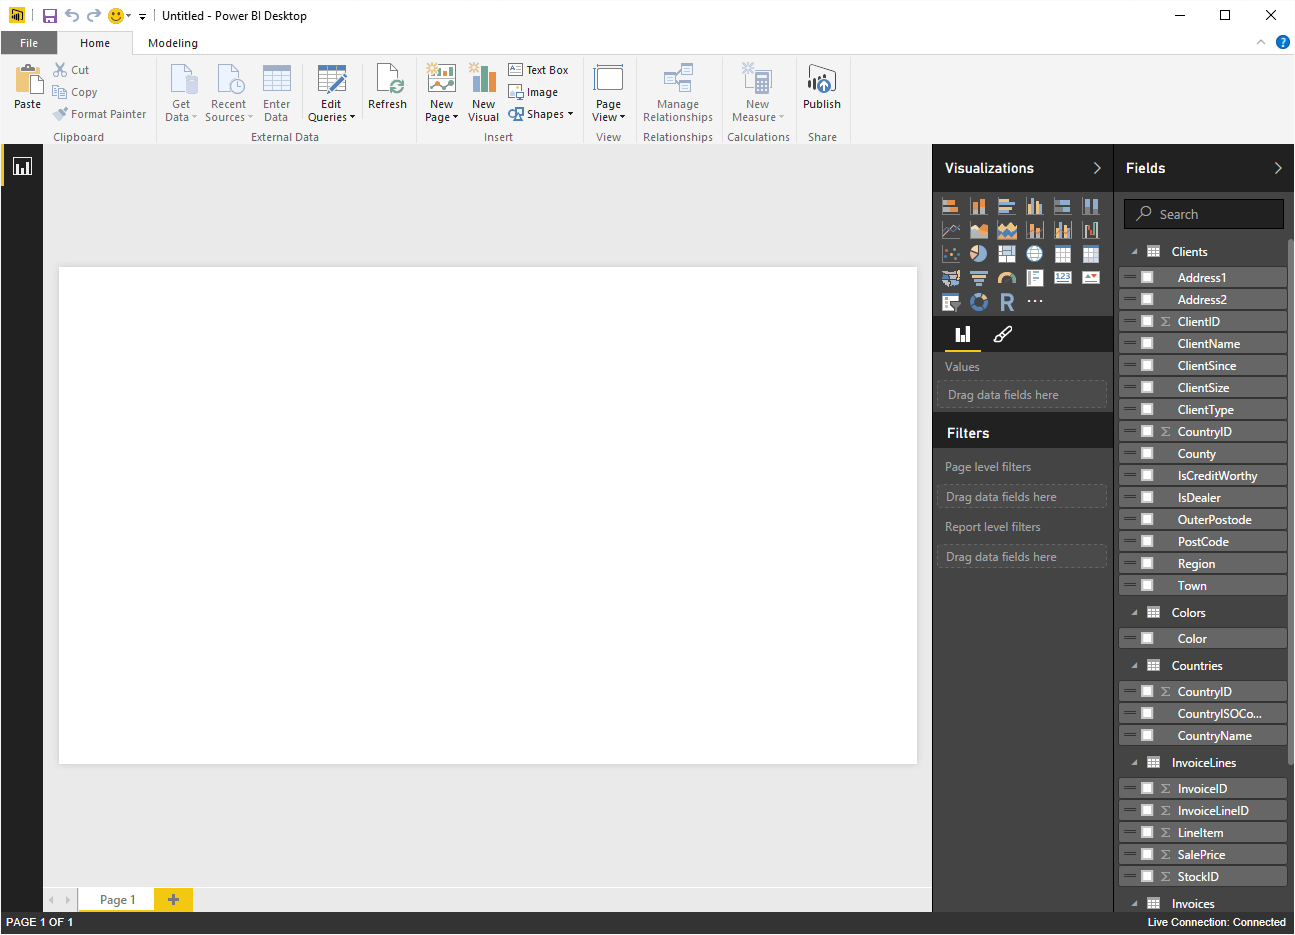Image resolution: width=1295 pixels, height=935 pixels.
Task: Open the File menu tab
Action: coord(29,43)
